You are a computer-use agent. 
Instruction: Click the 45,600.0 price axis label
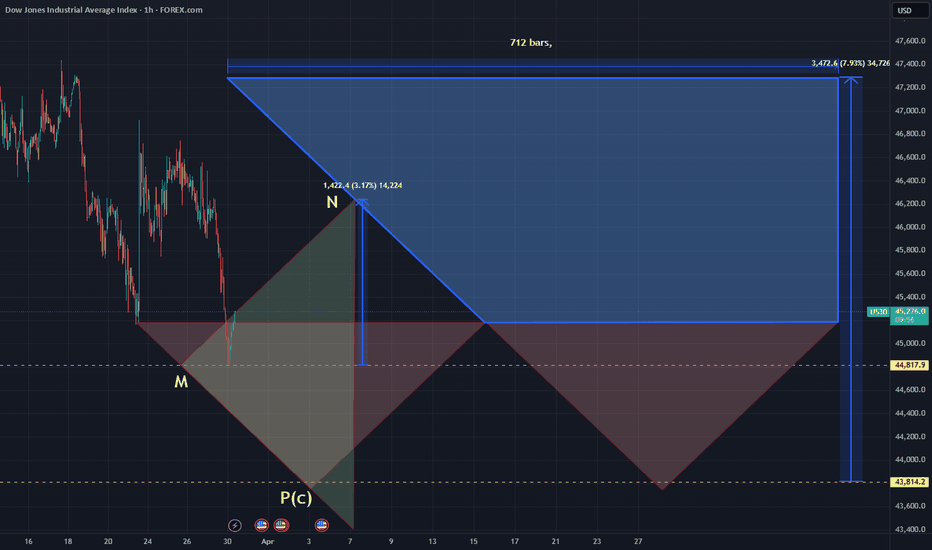coord(910,274)
